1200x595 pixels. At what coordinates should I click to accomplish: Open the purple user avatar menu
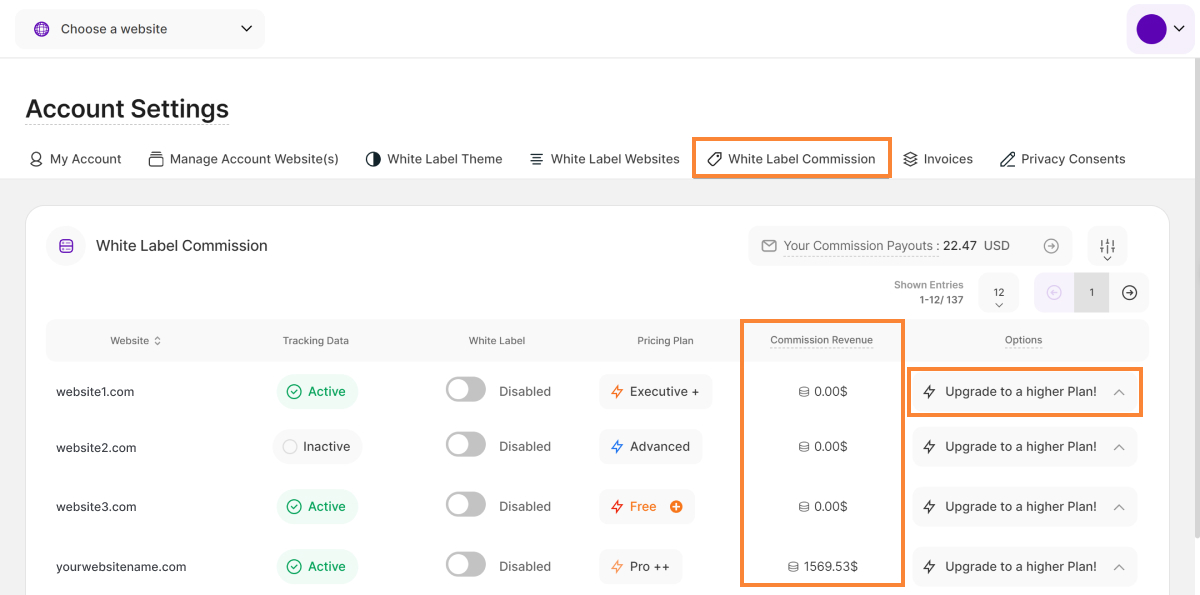tap(1160, 29)
